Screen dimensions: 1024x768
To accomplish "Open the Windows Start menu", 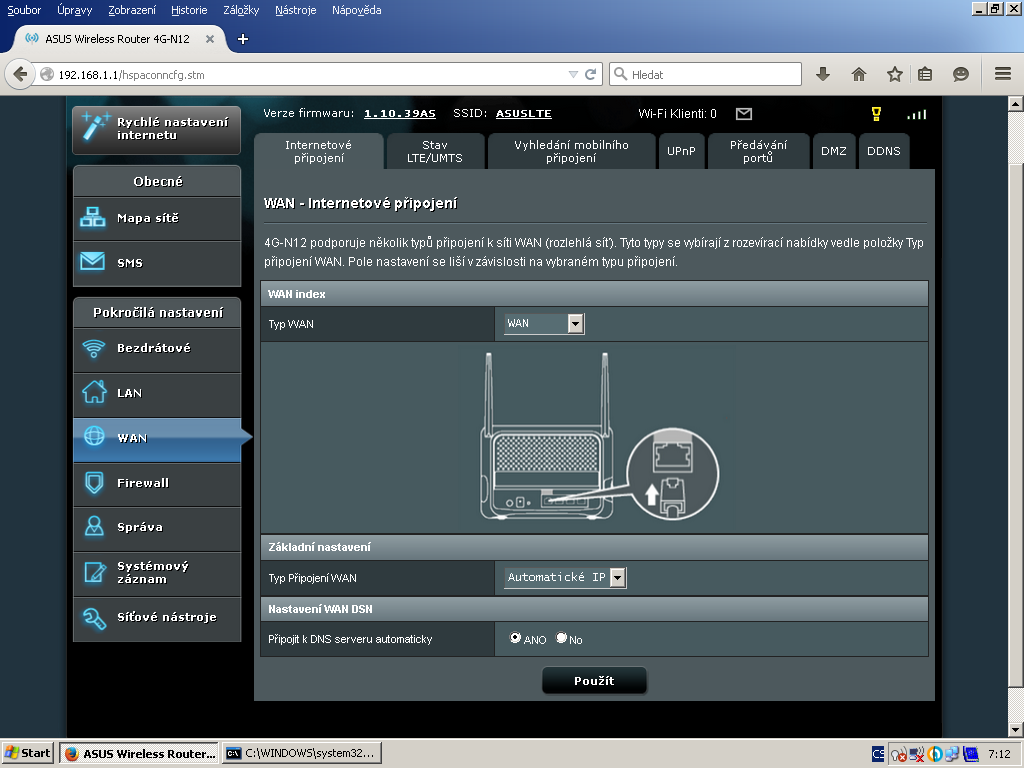I will (x=28, y=753).
